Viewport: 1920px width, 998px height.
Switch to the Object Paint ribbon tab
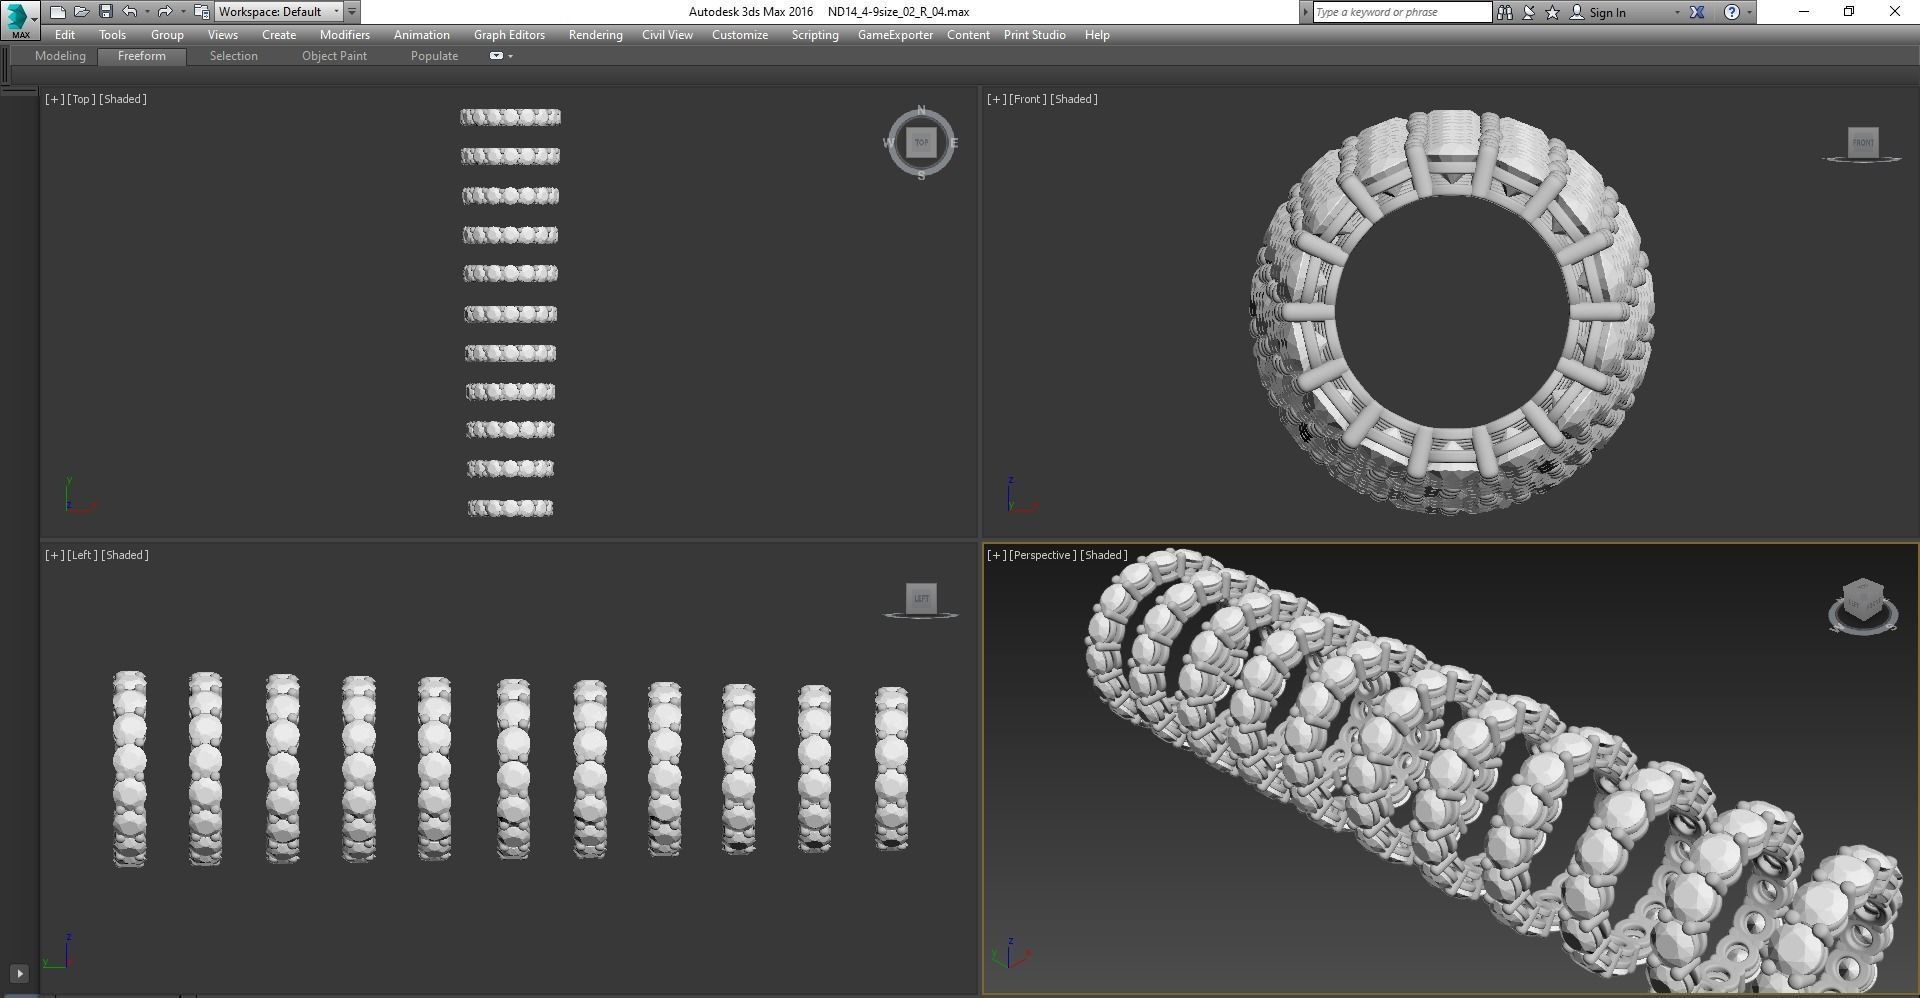point(334,56)
